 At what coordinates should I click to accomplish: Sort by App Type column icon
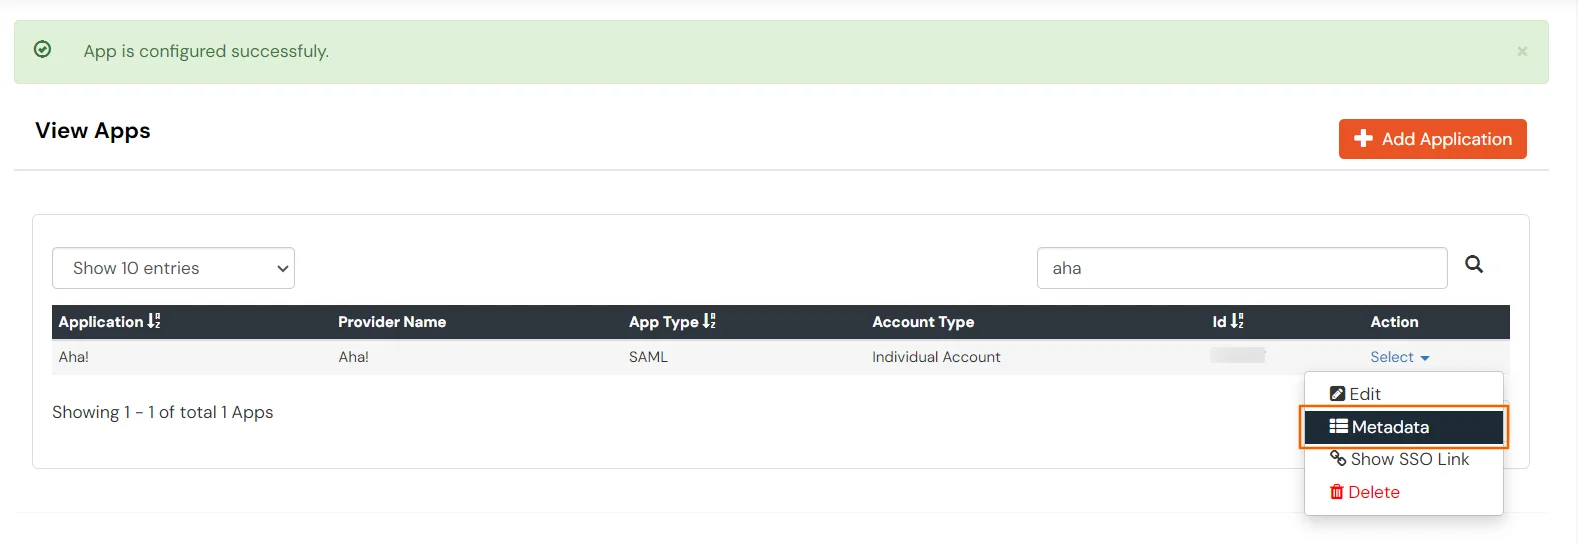pos(709,321)
